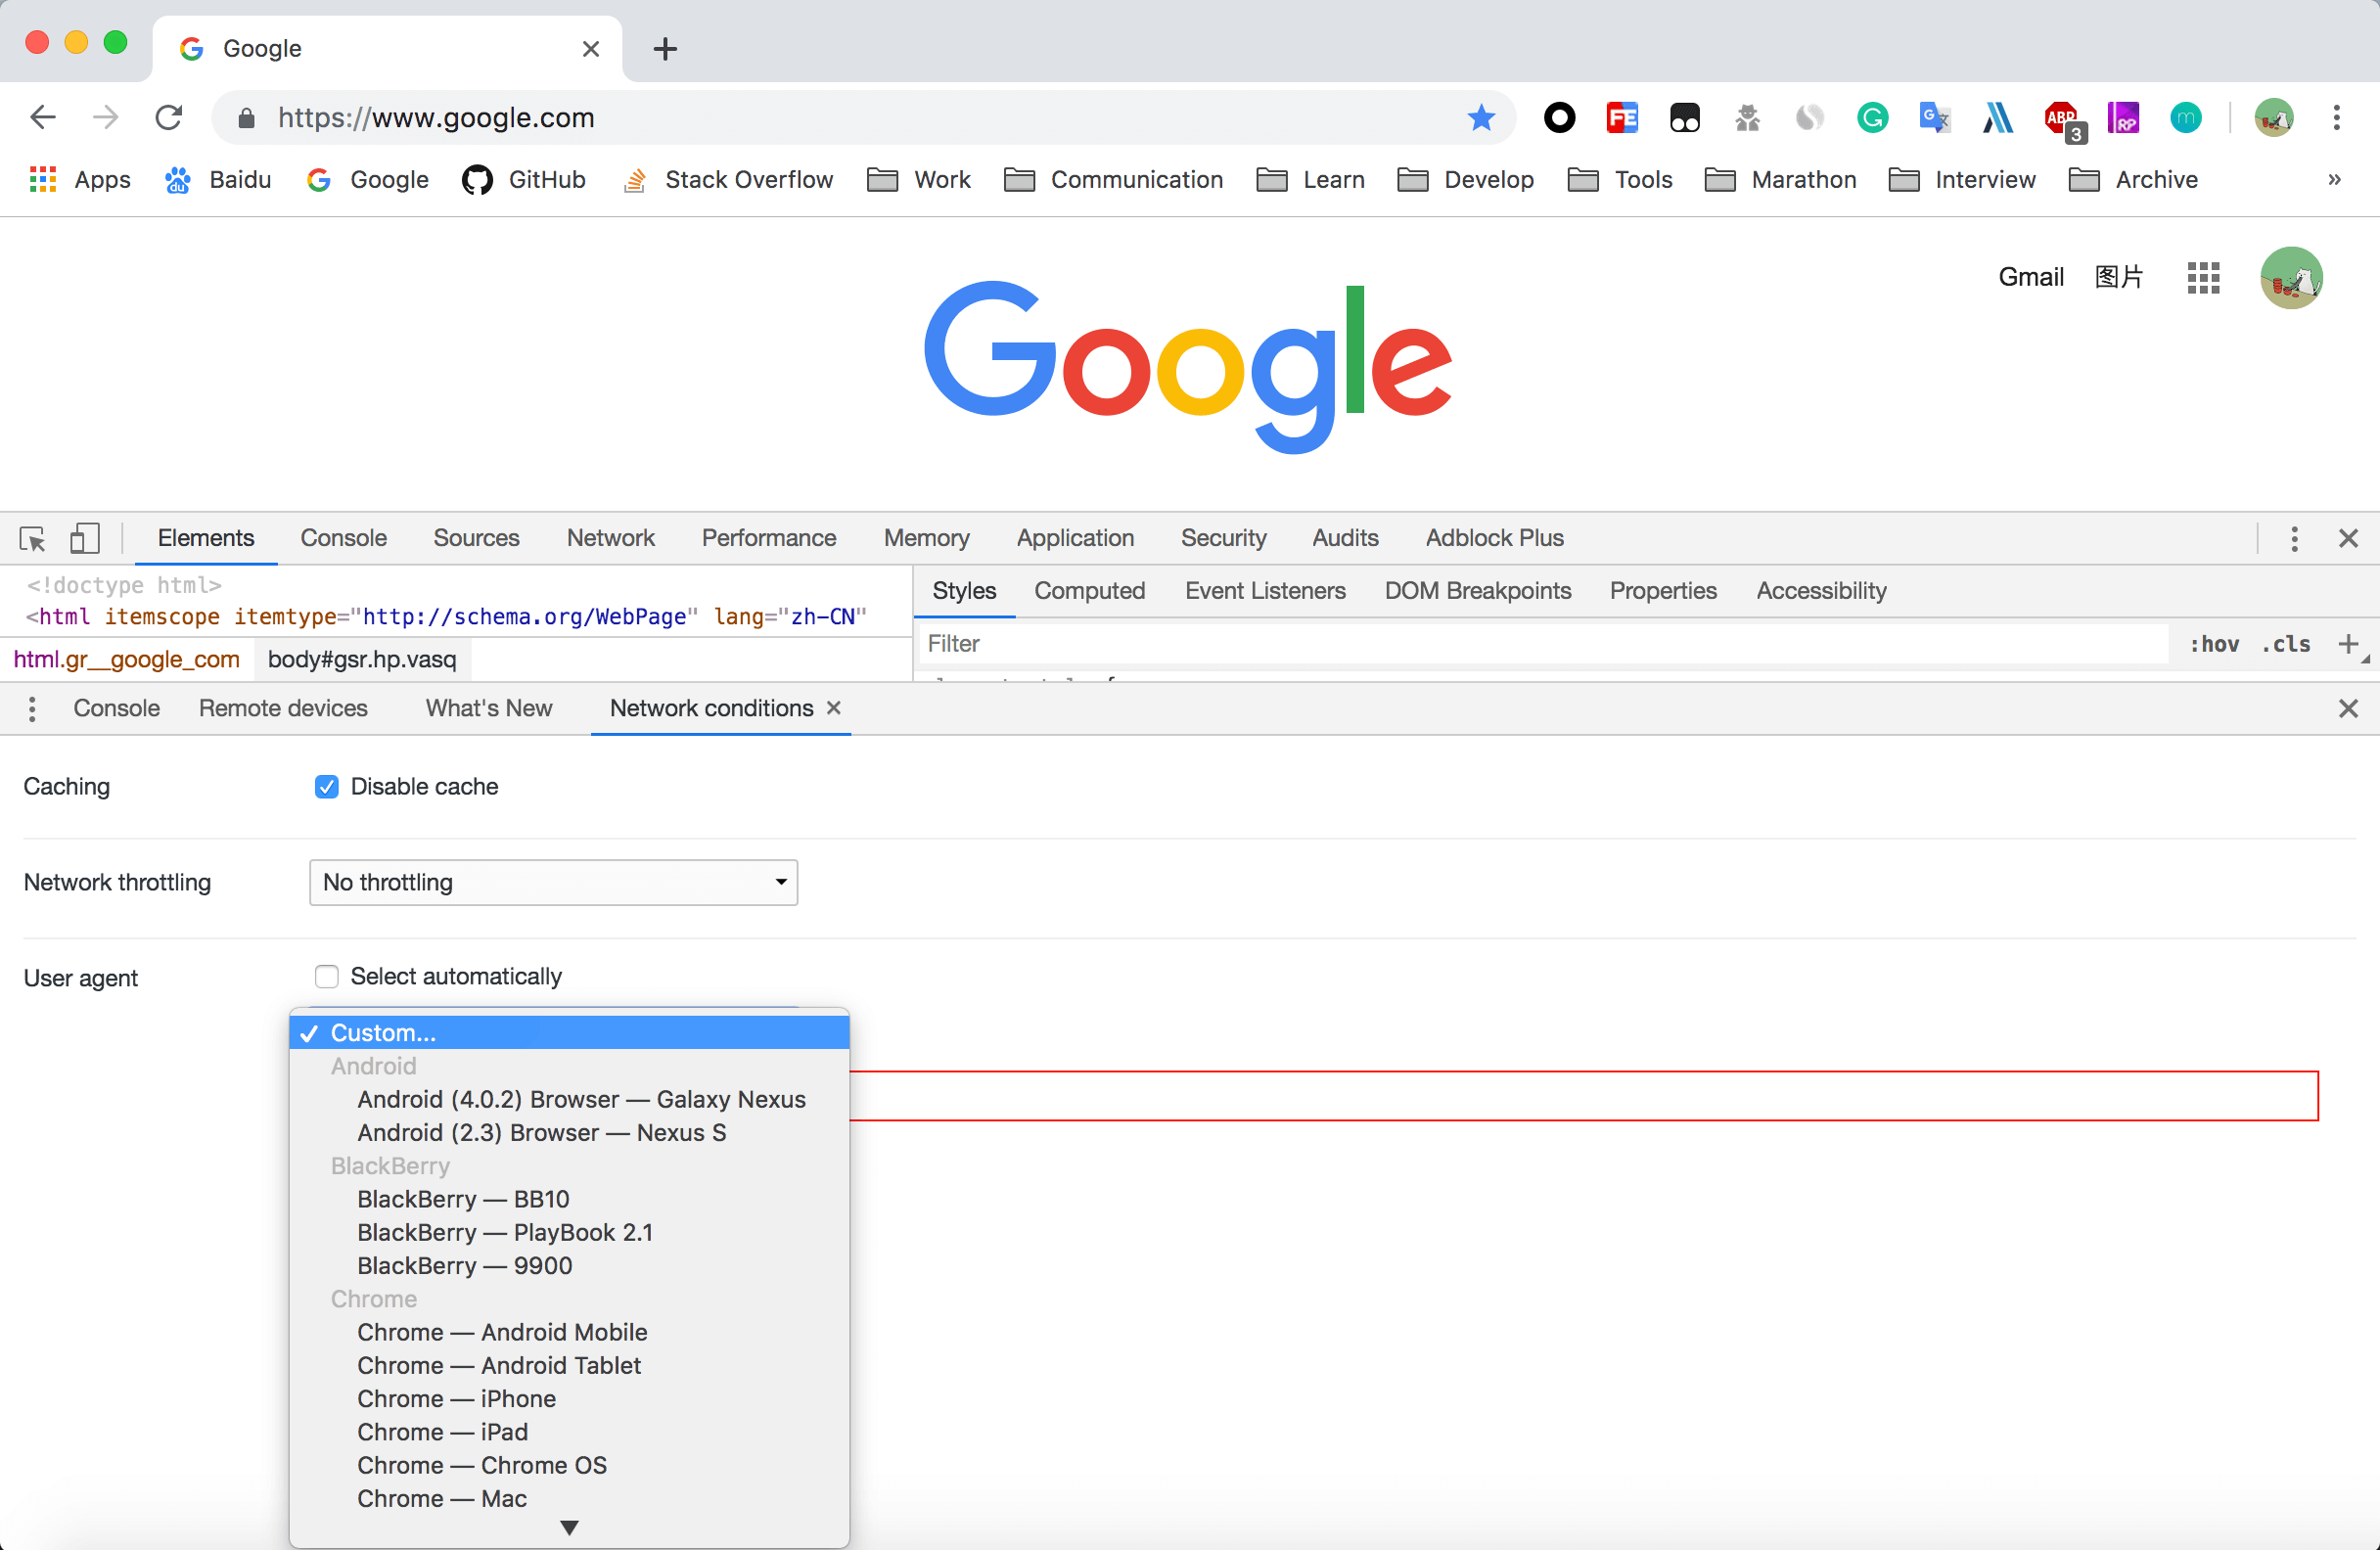The width and height of the screenshot is (2380, 1550).
Task: Open the Network throttling dropdown
Action: 553,882
